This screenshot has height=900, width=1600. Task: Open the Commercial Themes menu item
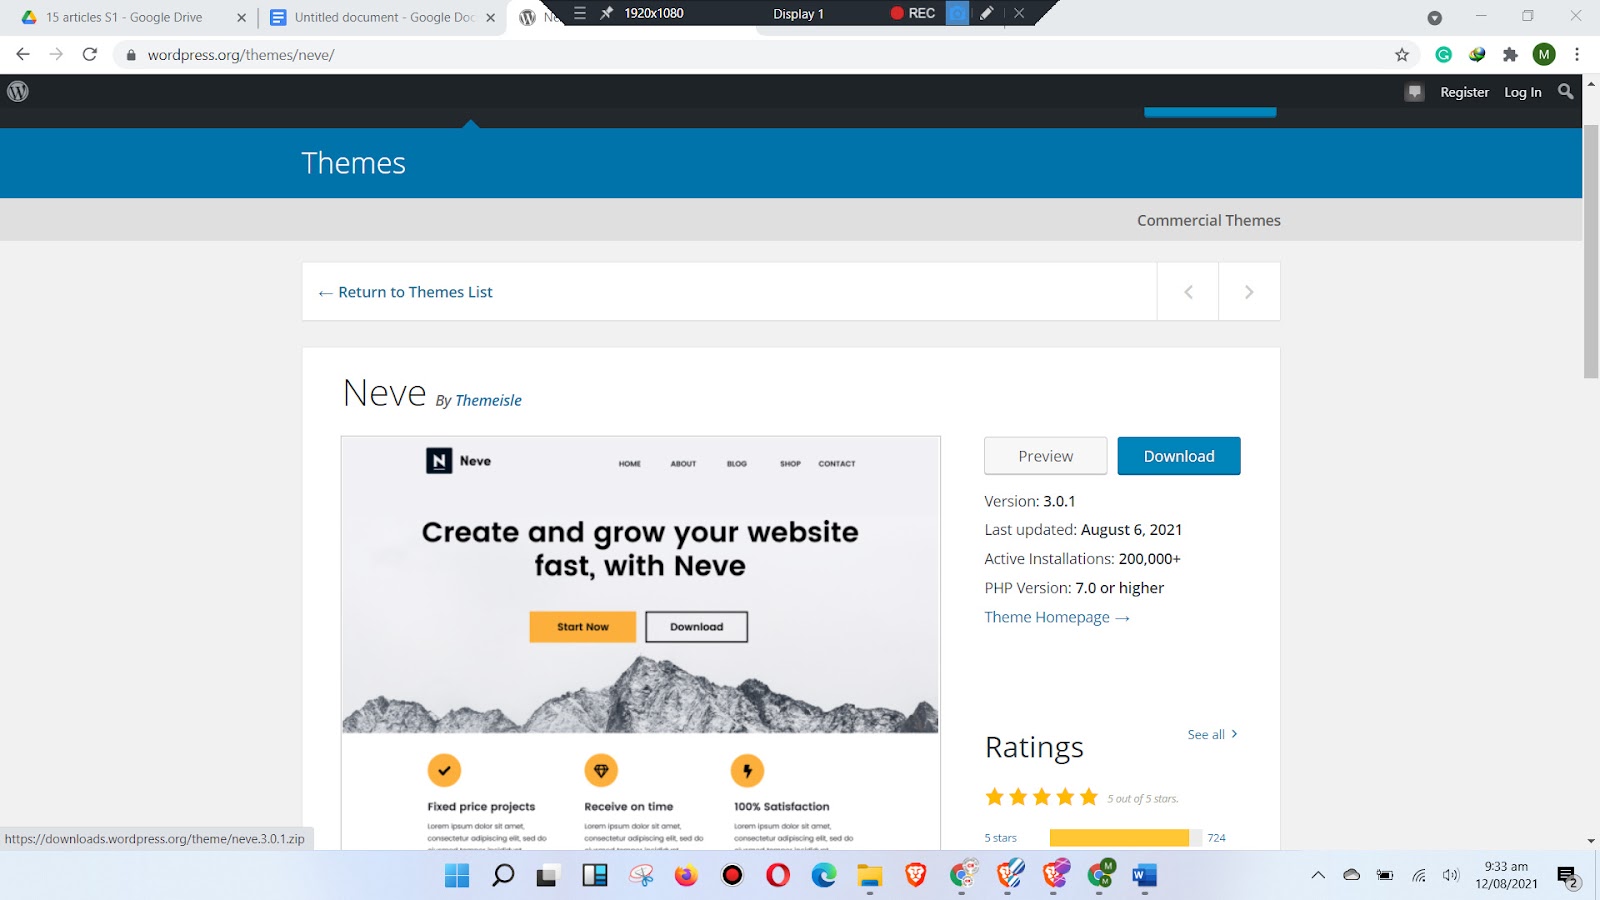tap(1209, 220)
